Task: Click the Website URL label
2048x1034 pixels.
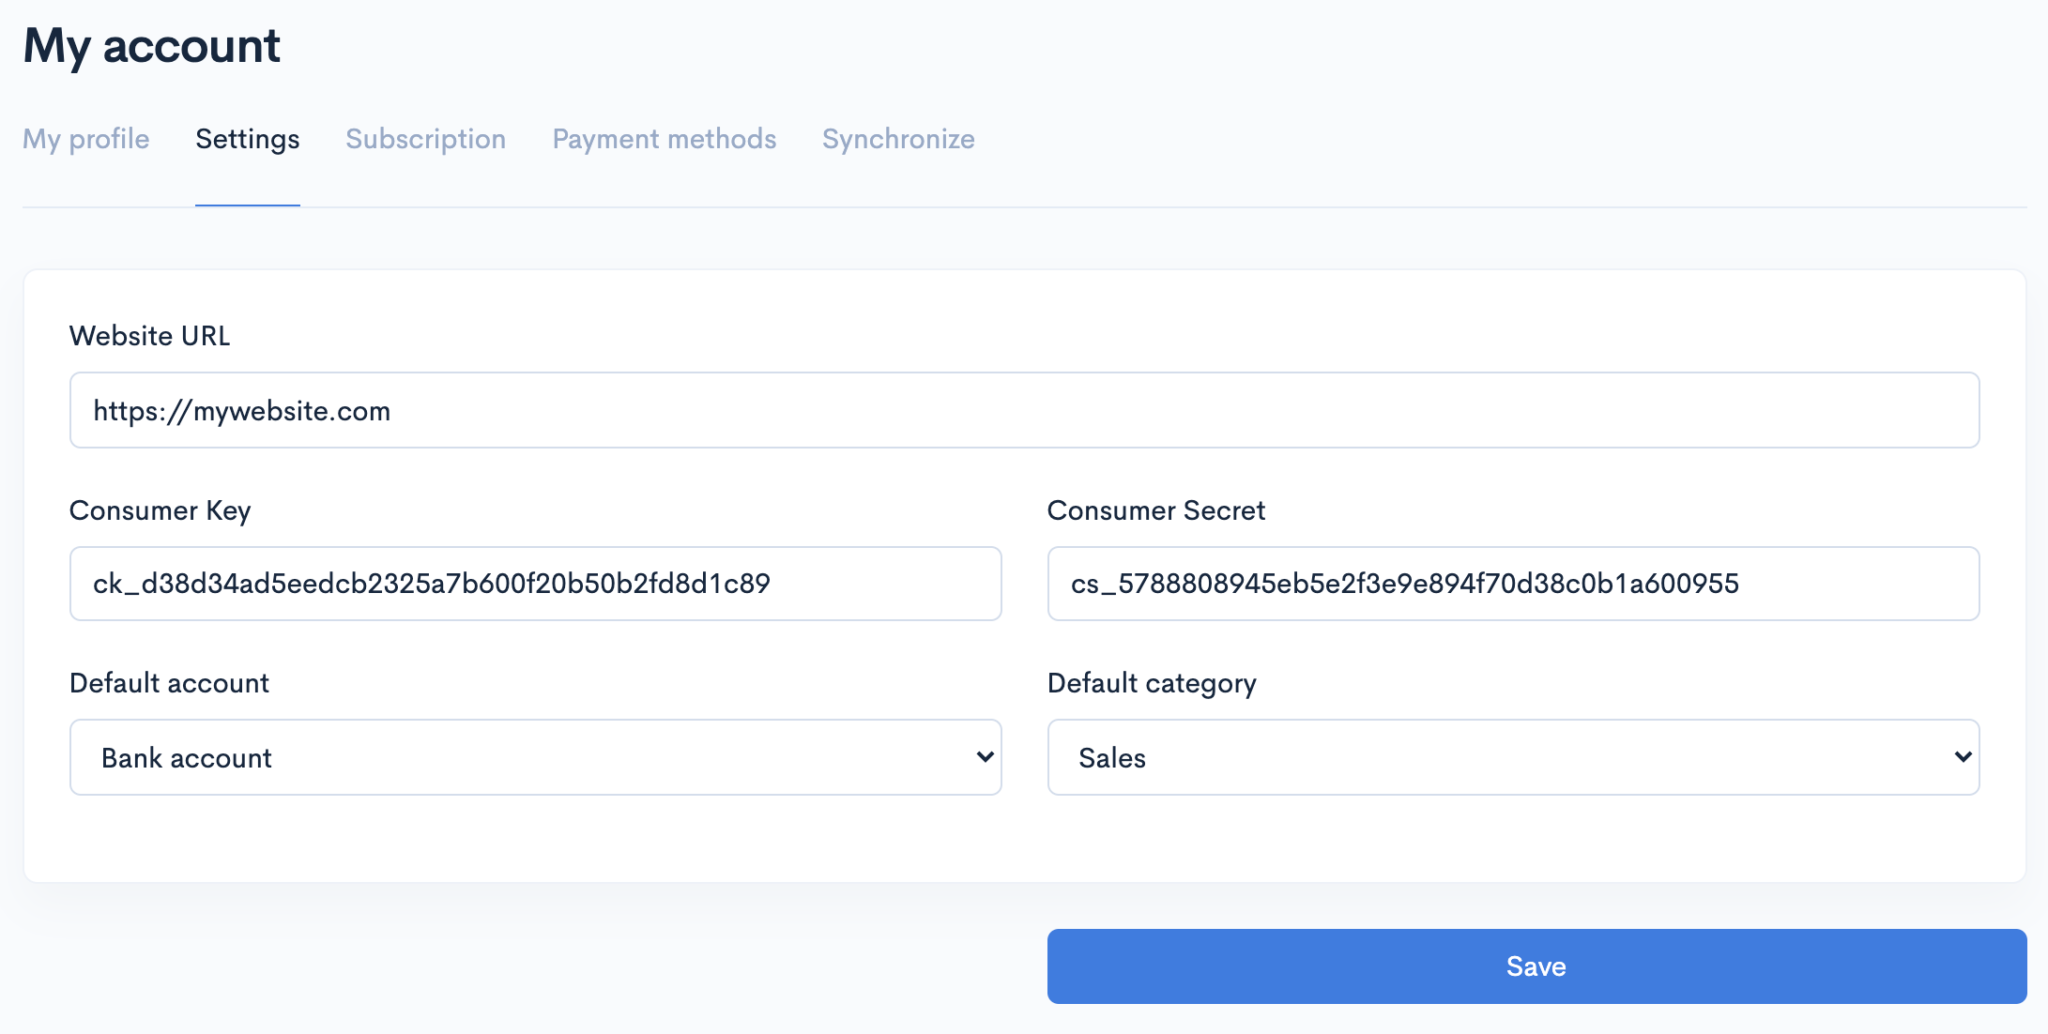Action: coord(150,336)
